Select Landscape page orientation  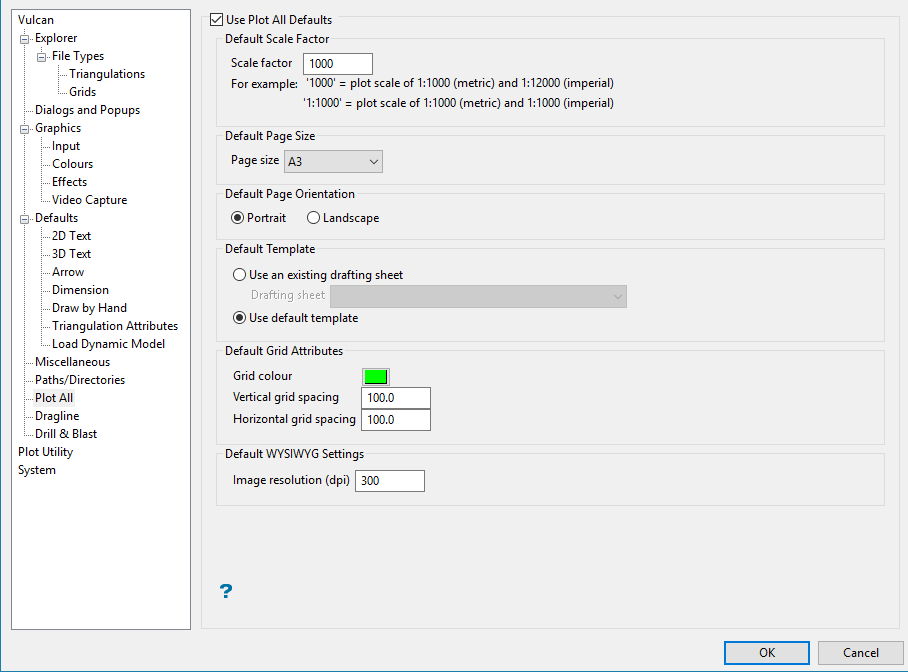click(313, 218)
